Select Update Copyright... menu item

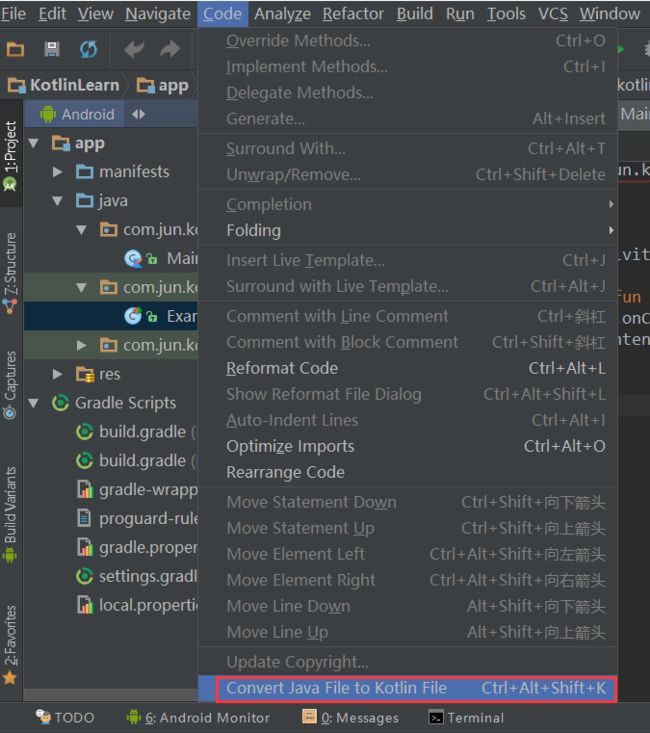coord(408,662)
